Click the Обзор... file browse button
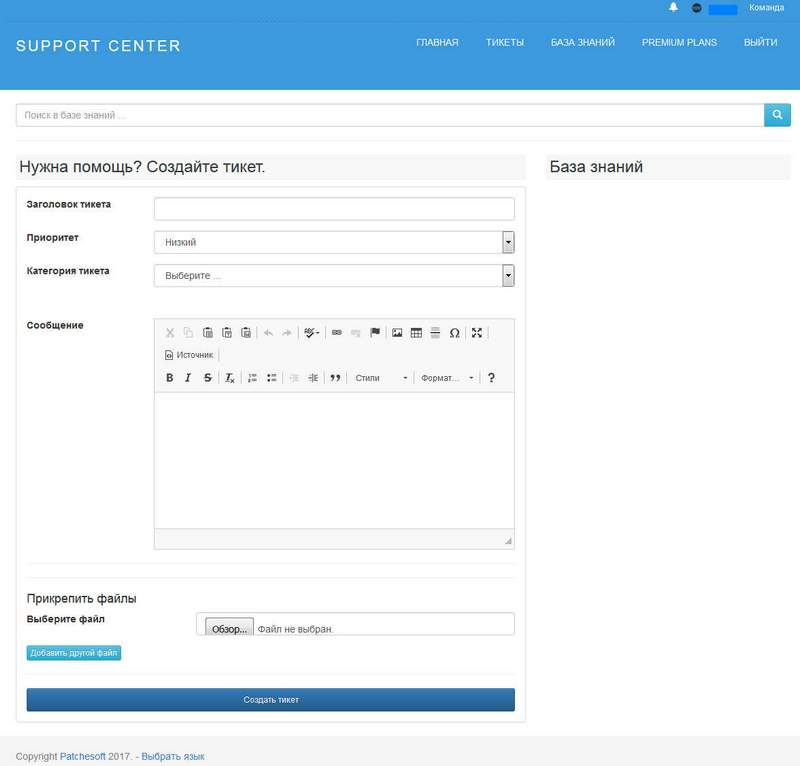This screenshot has width=800, height=766. (229, 628)
